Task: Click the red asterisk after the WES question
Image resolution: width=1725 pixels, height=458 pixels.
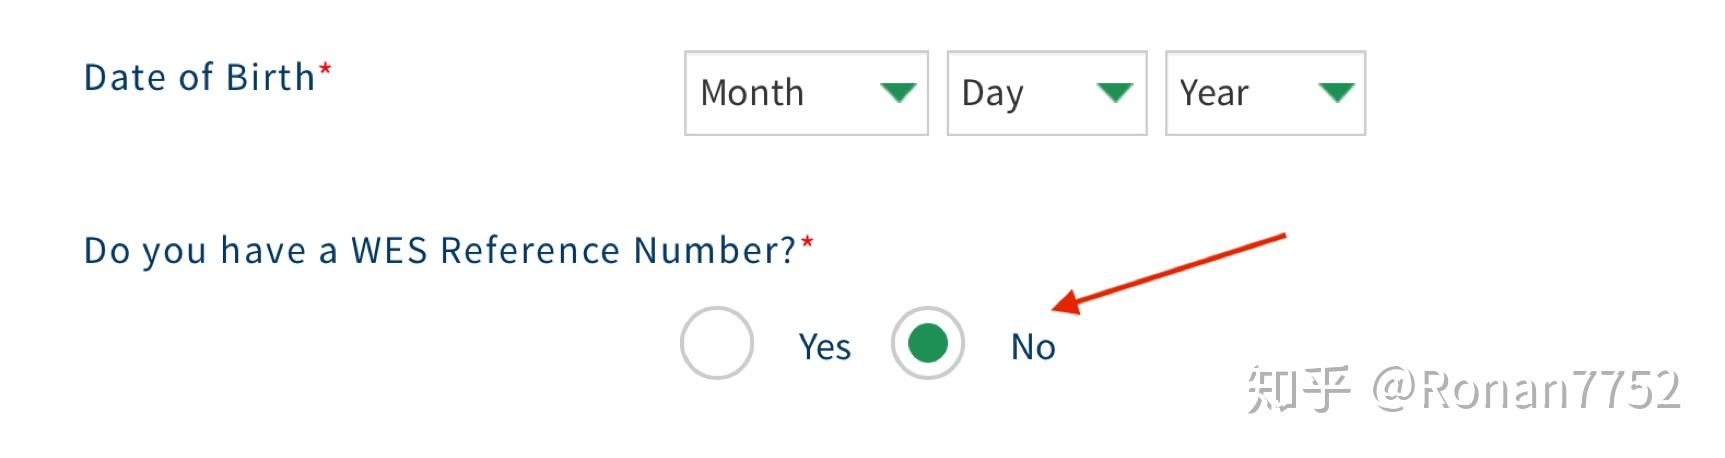Action: 807,243
